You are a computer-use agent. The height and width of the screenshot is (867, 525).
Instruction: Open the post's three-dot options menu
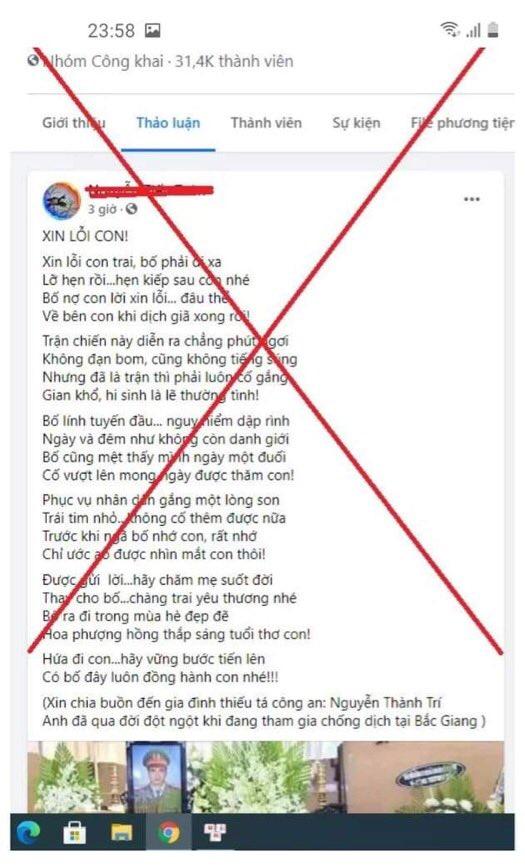point(472,199)
